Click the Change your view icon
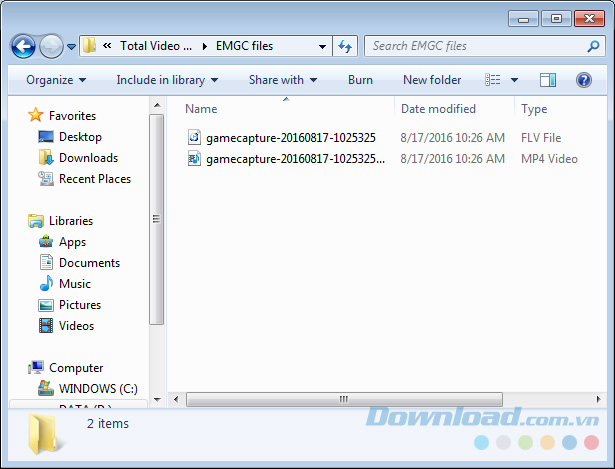Screen dimensions: 615x469 tap(493, 80)
